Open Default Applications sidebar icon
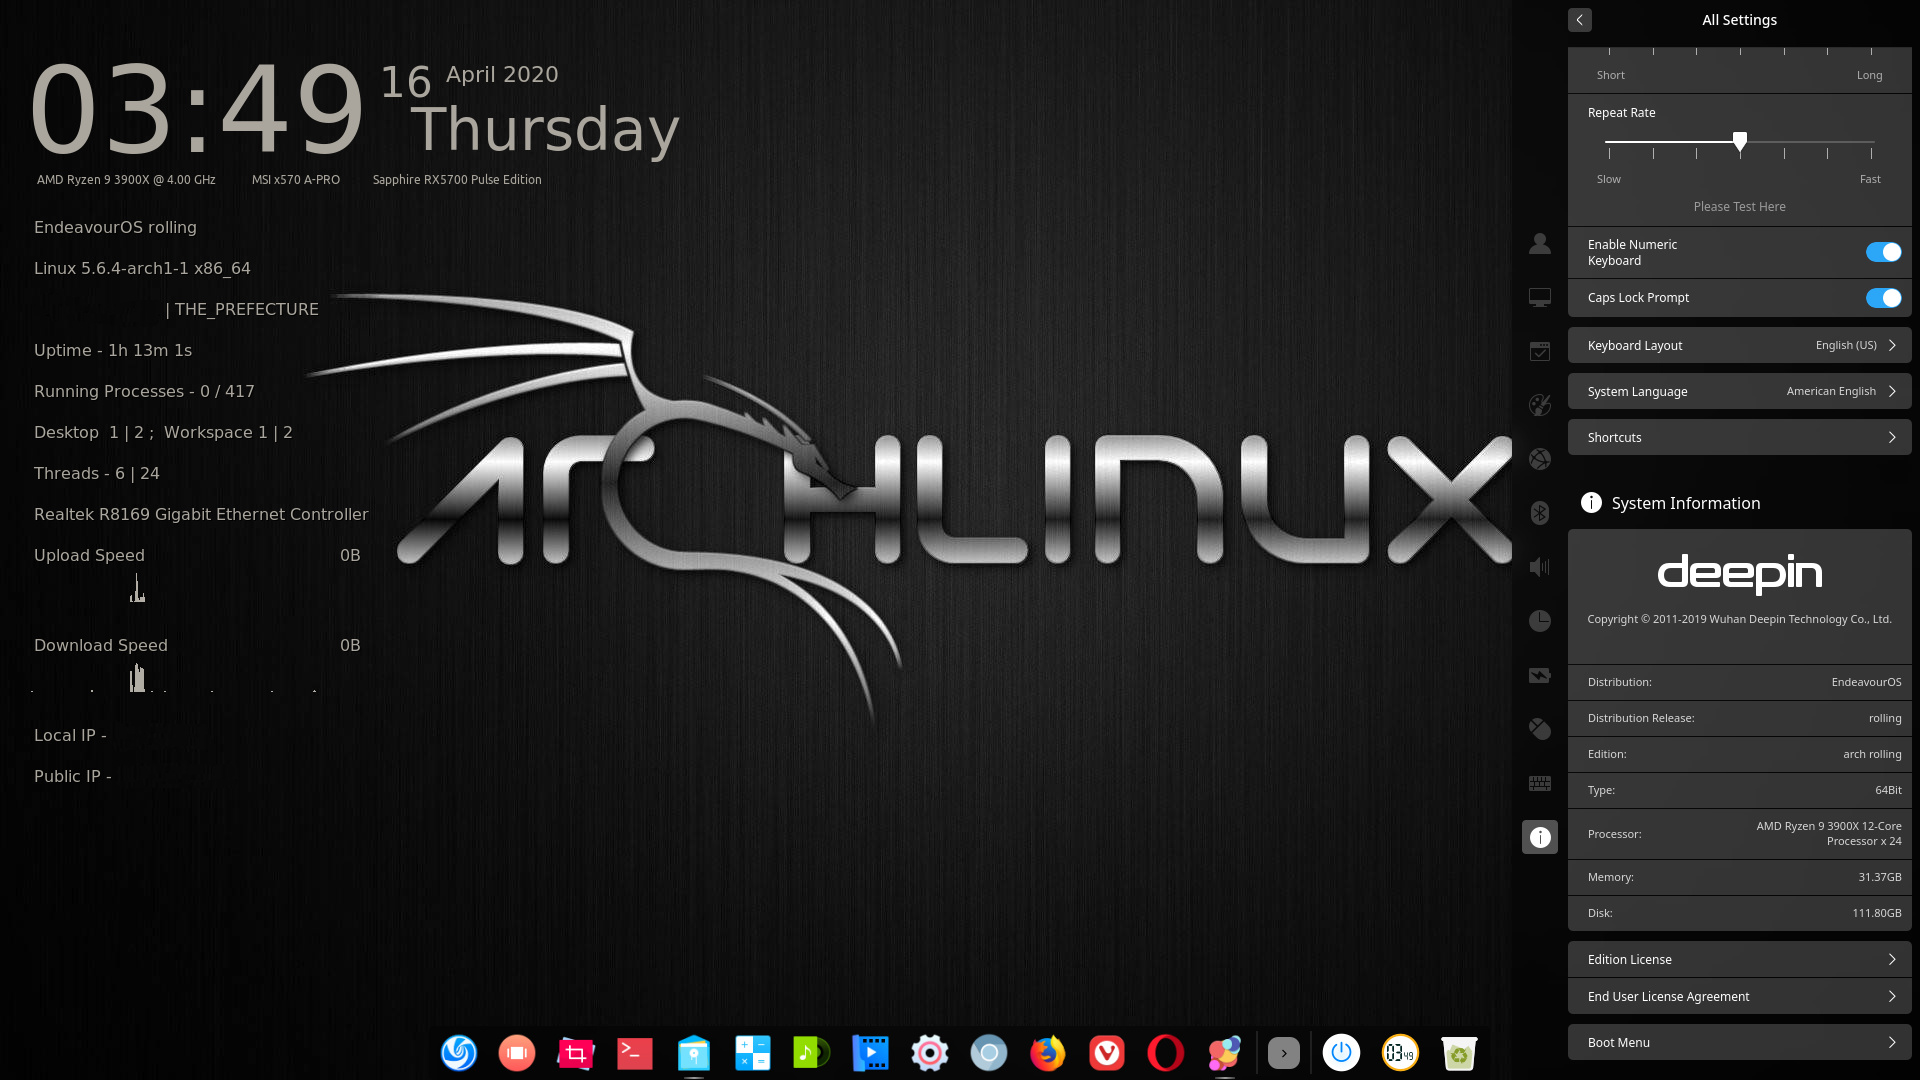 coord(1540,351)
